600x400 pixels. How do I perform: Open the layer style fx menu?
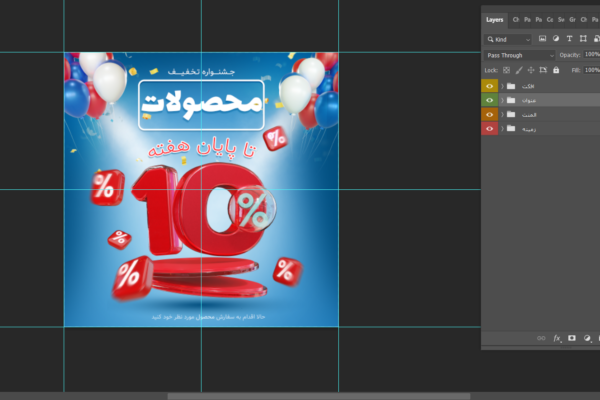click(x=558, y=338)
